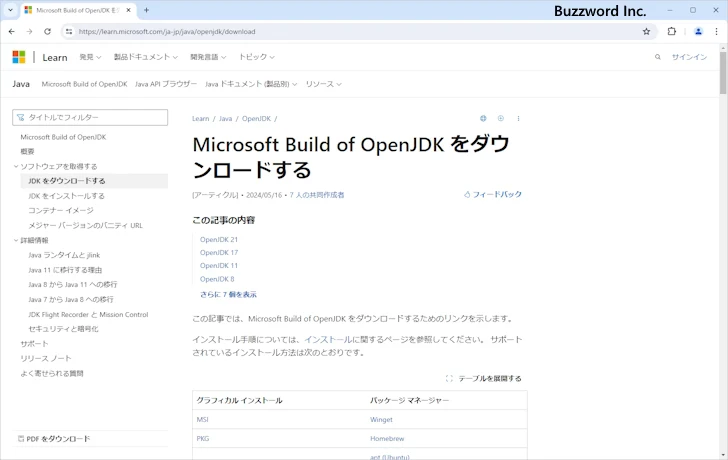The height and width of the screenshot is (460, 728).
Task: Open the 開発言語 dropdown menu
Action: point(208,57)
